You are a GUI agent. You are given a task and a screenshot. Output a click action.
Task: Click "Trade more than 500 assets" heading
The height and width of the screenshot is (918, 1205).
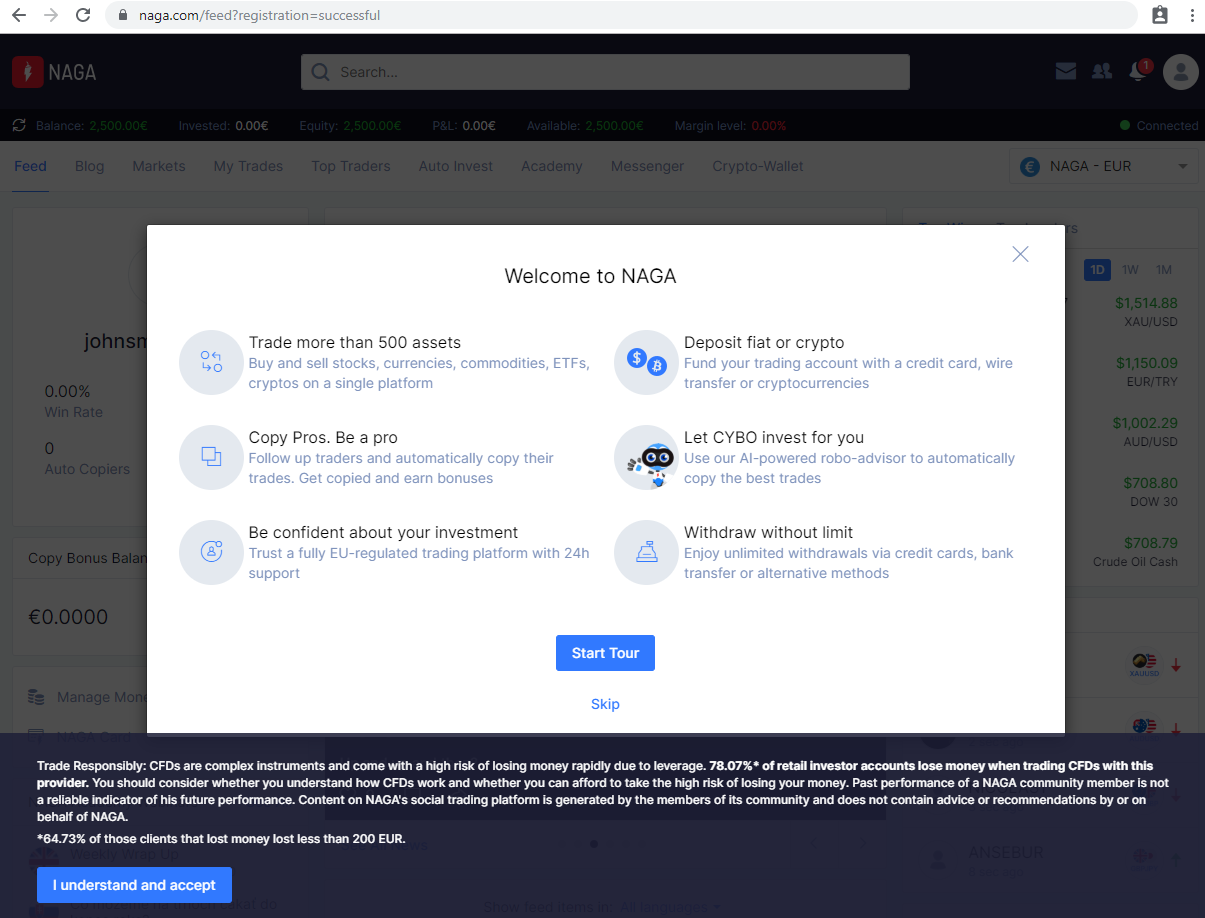[355, 342]
